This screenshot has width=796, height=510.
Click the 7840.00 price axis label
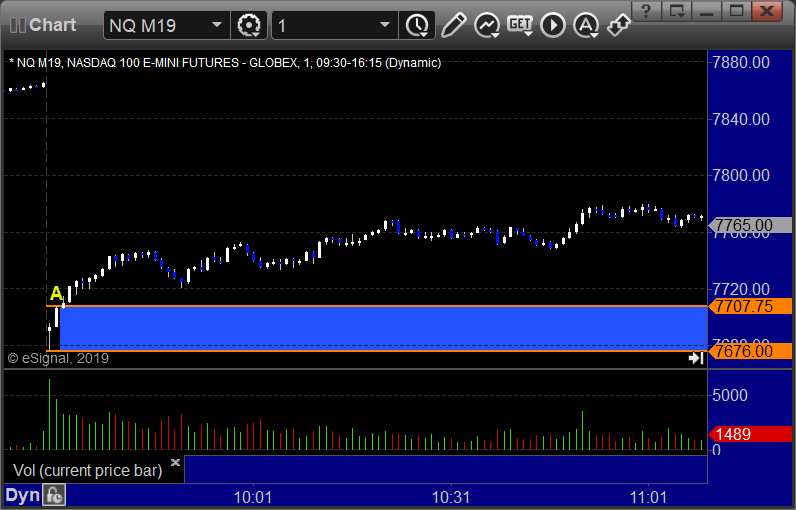(x=741, y=119)
